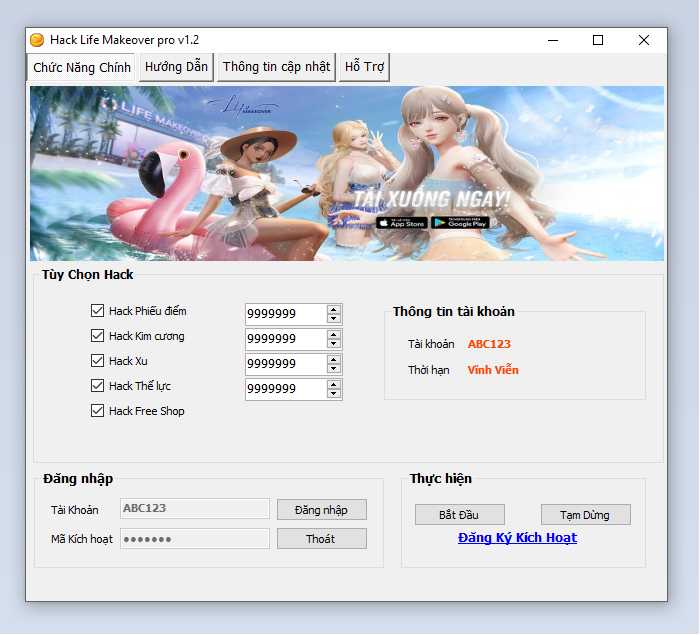Click the Đăng nhập button
The image size is (700, 635).
tap(321, 510)
